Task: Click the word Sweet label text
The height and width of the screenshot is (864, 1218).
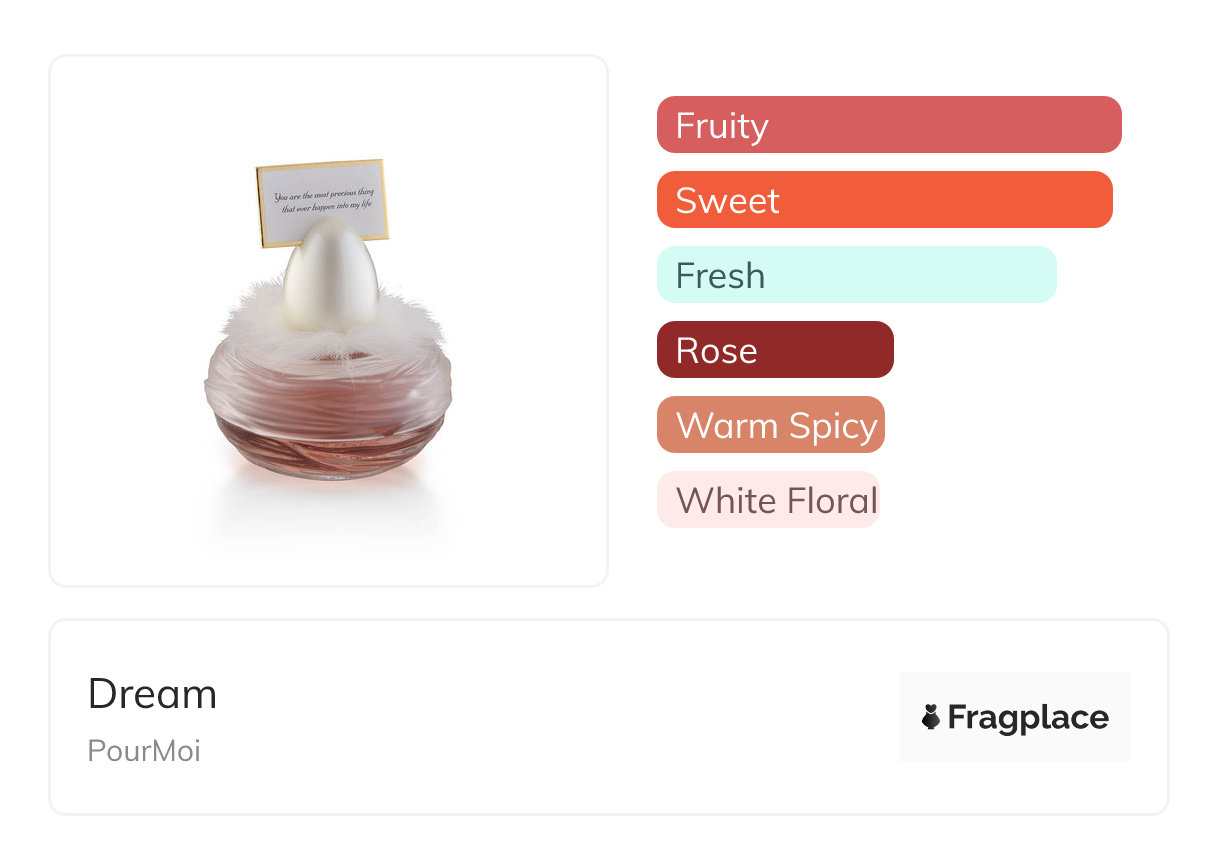Action: point(727,201)
